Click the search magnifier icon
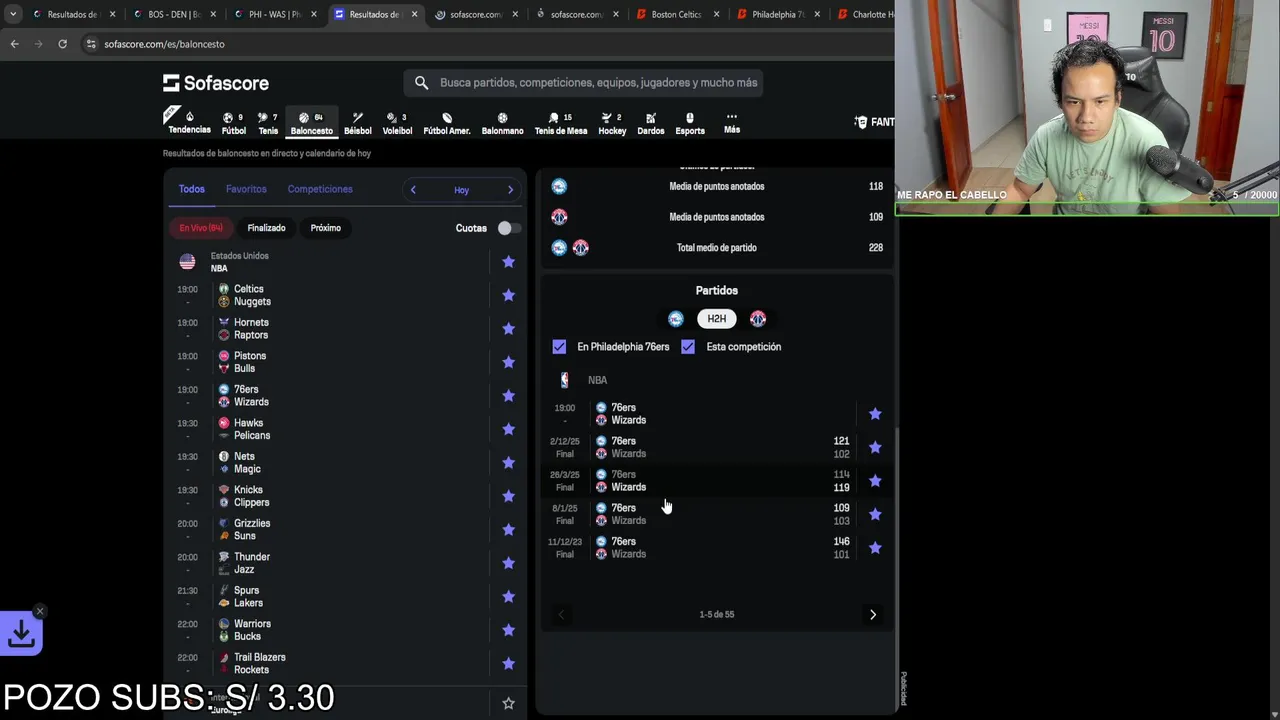The image size is (1280, 720). [421, 83]
